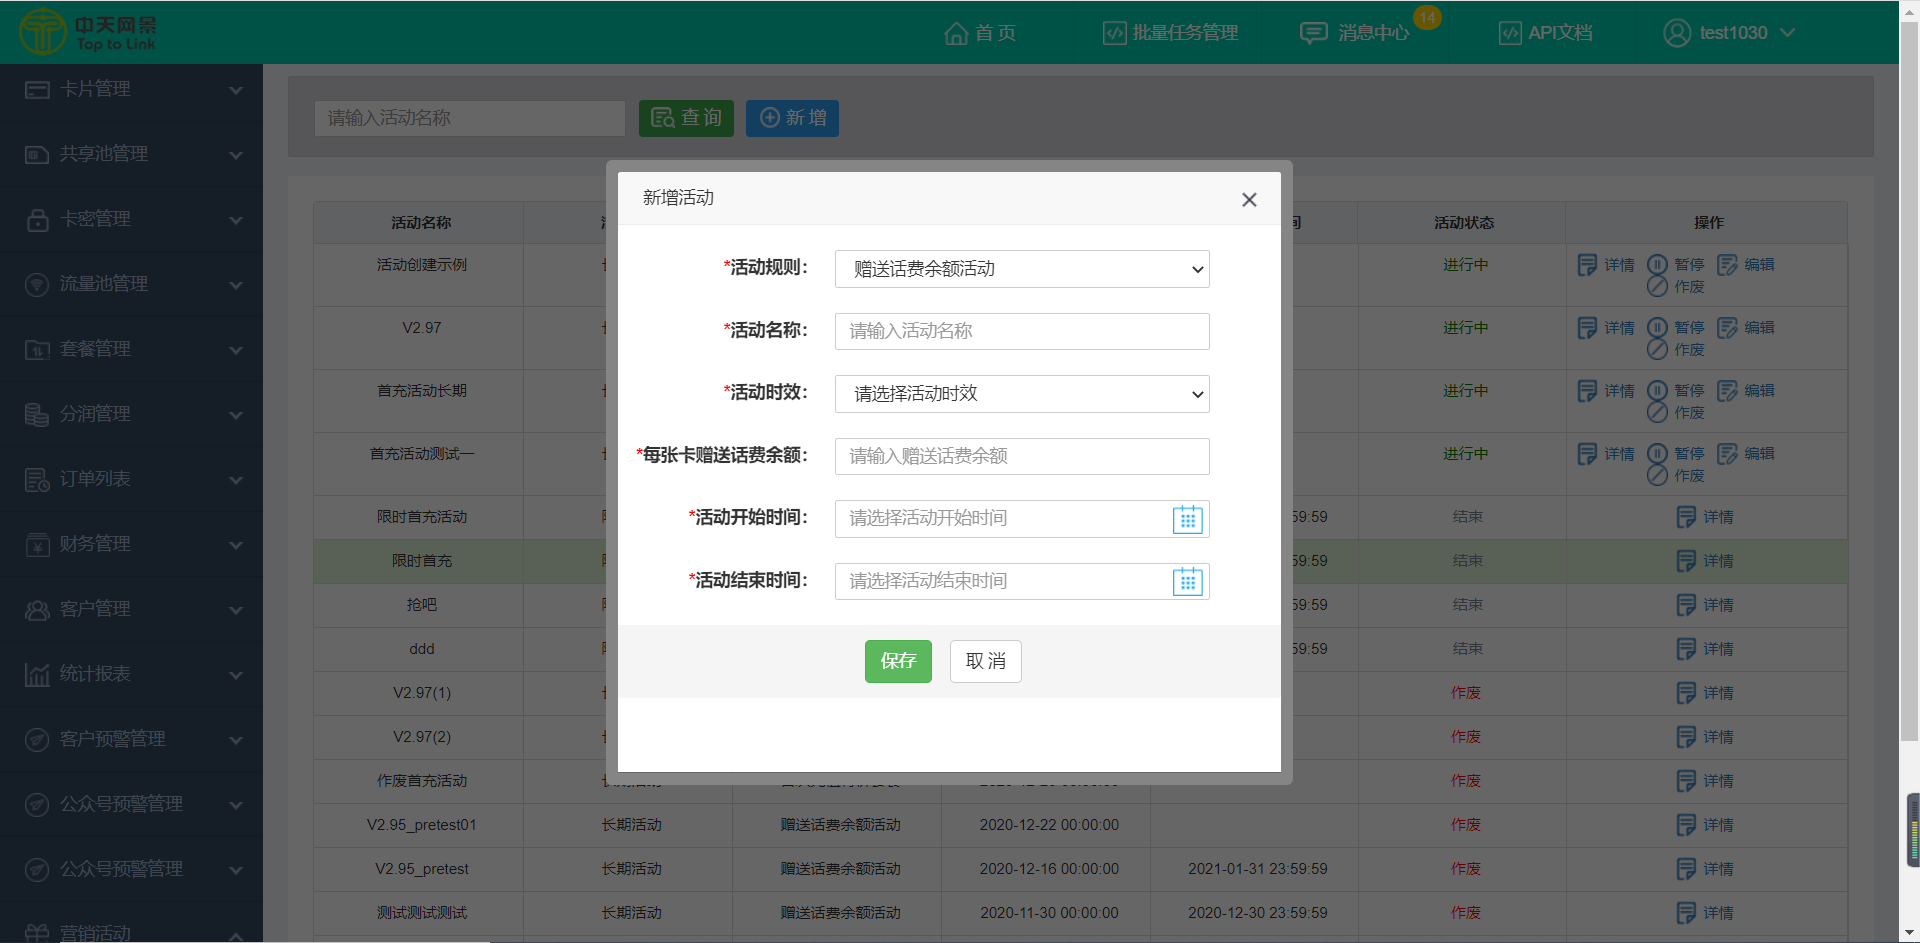Viewport: 1920px width, 943px height.
Task: Click the 中天网景 Top to Link logo
Action: (88, 32)
